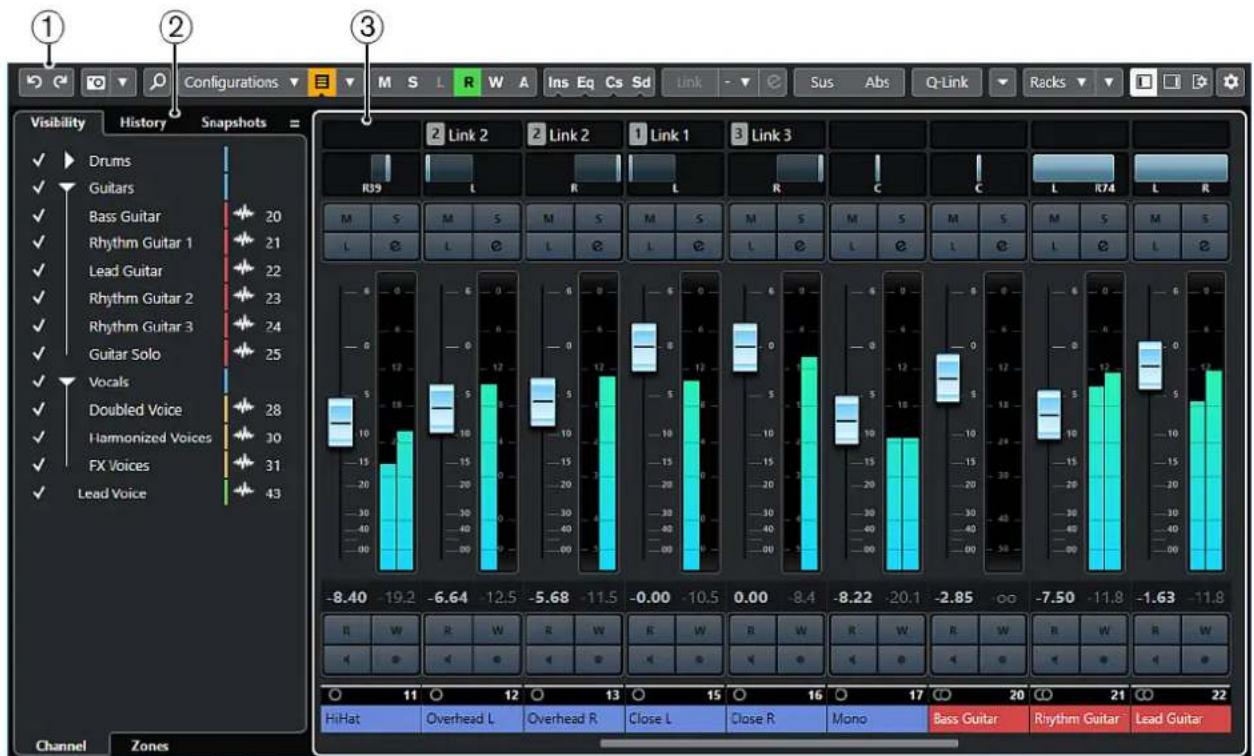Open dropdown arrow beside the orange filter icon
The image size is (1254, 756).
pyautogui.click(x=349, y=81)
